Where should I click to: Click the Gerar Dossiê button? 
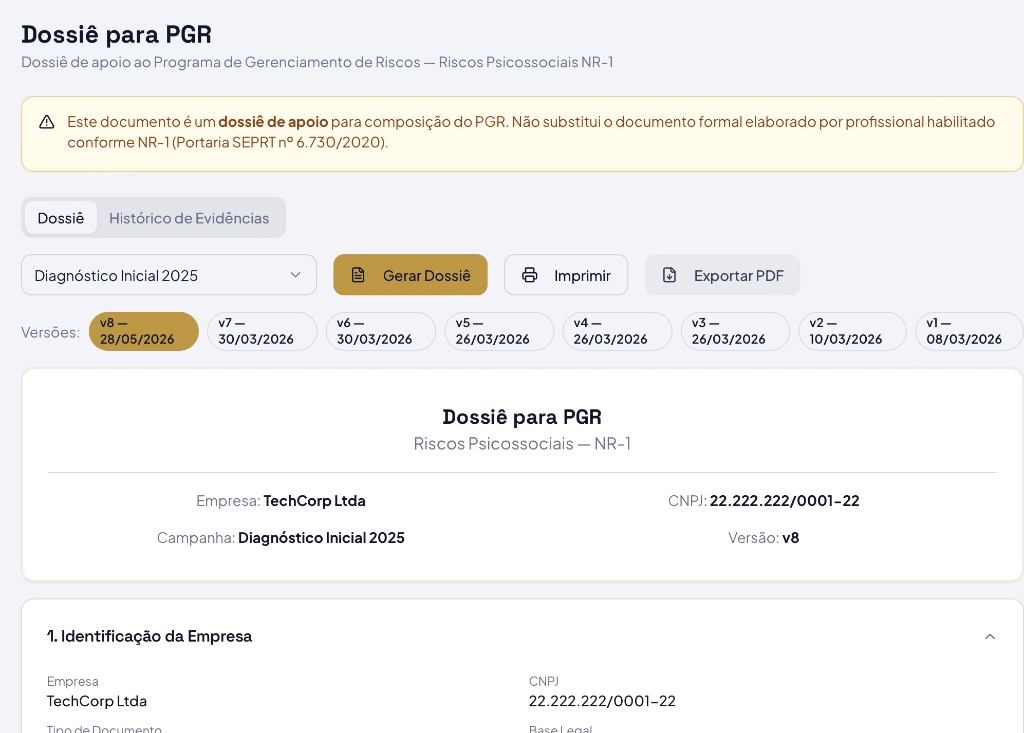click(x=410, y=275)
